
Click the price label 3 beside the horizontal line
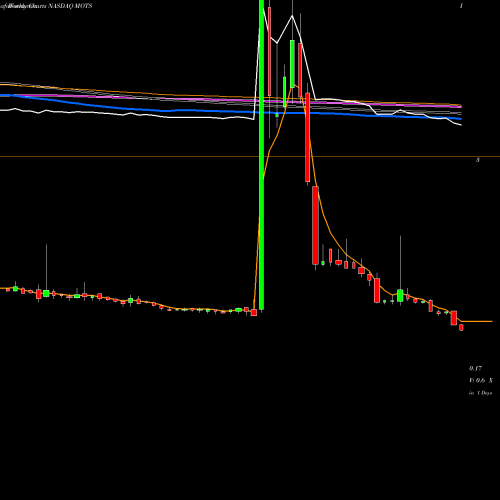[478, 160]
